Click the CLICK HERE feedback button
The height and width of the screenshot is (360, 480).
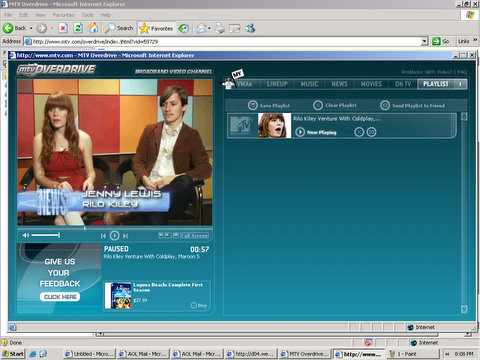(x=60, y=297)
